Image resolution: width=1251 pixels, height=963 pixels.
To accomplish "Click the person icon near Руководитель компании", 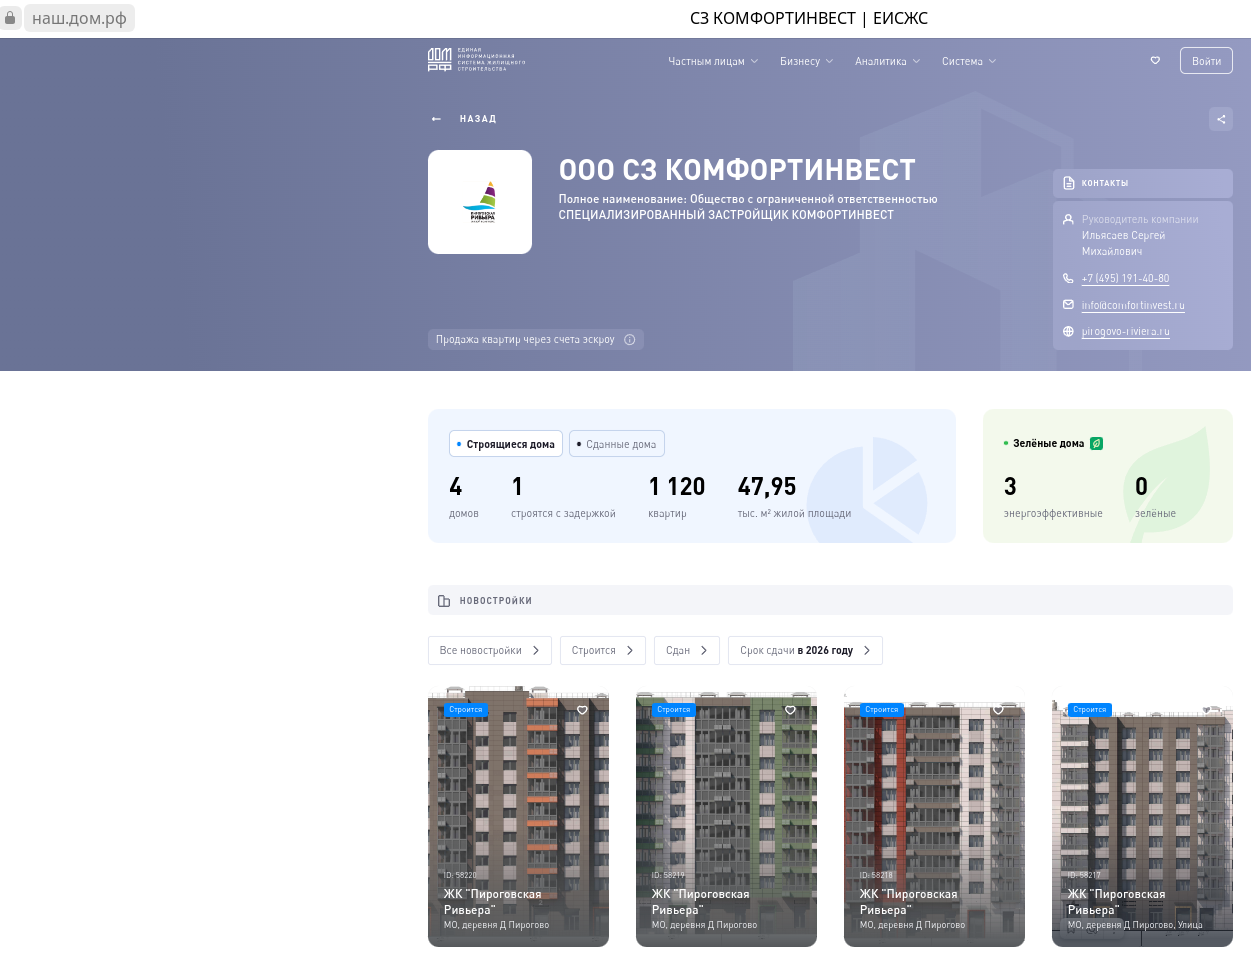I will click(1068, 219).
